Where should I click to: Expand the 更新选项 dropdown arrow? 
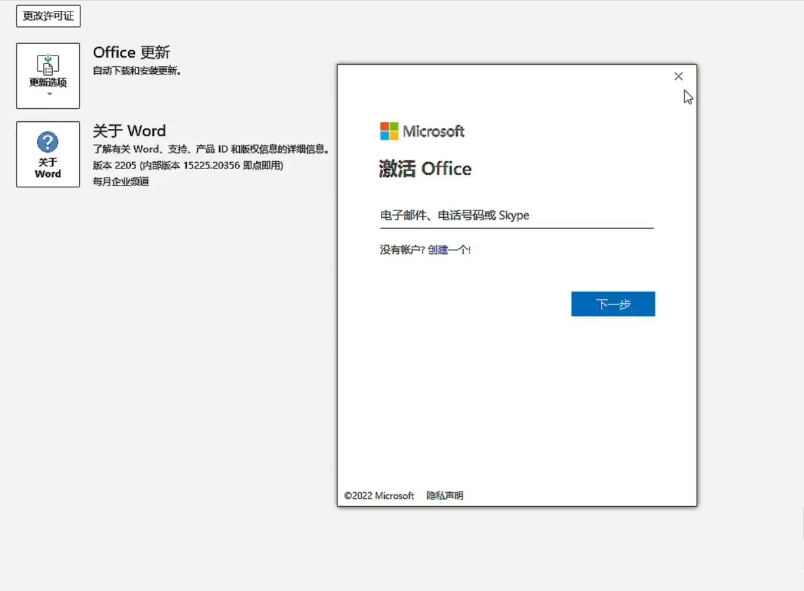[48, 95]
